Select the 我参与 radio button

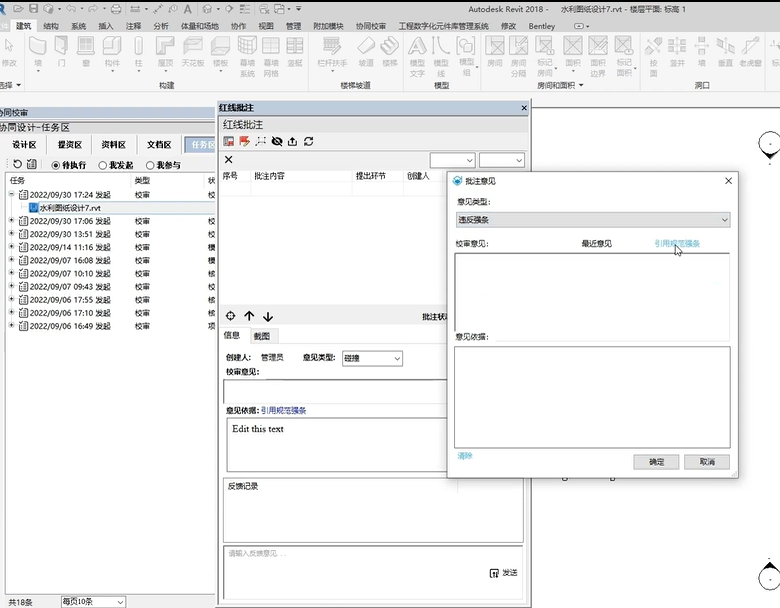(x=149, y=165)
